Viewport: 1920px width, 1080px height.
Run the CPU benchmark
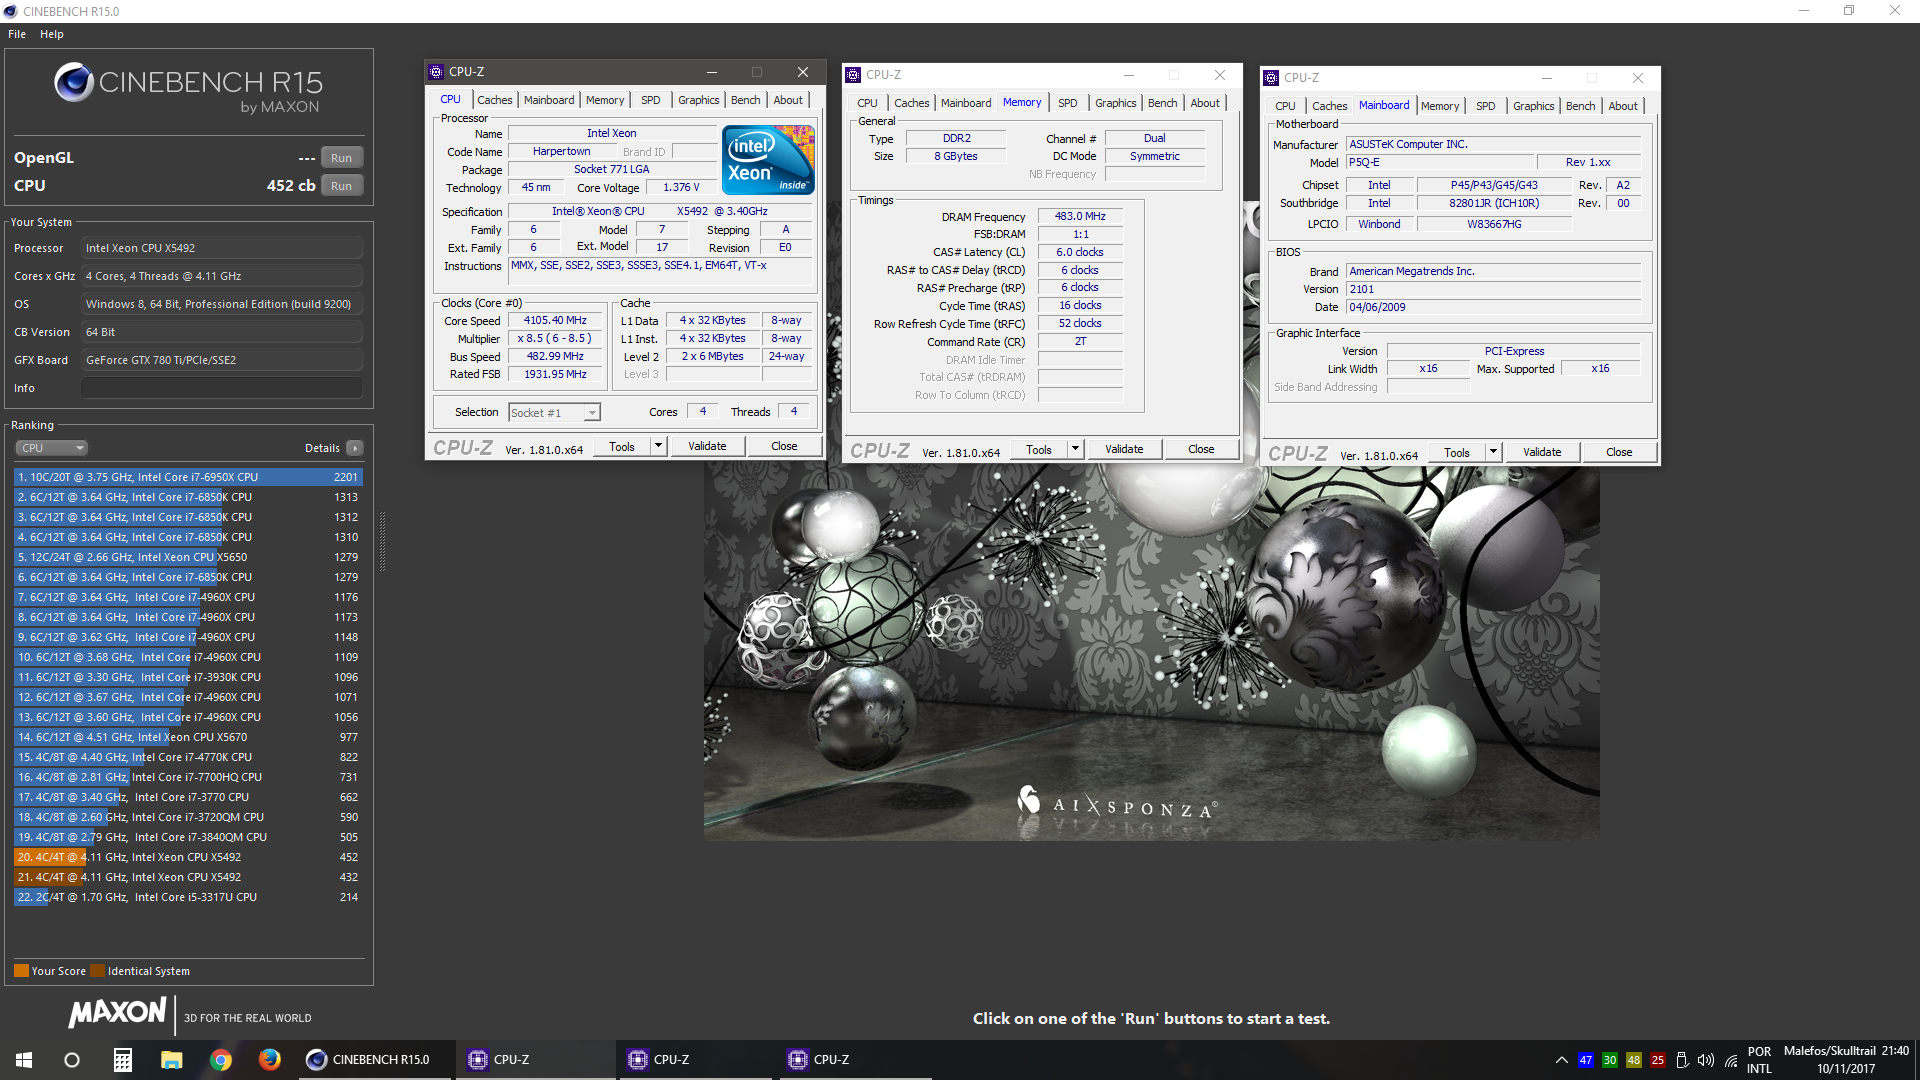pyautogui.click(x=341, y=186)
